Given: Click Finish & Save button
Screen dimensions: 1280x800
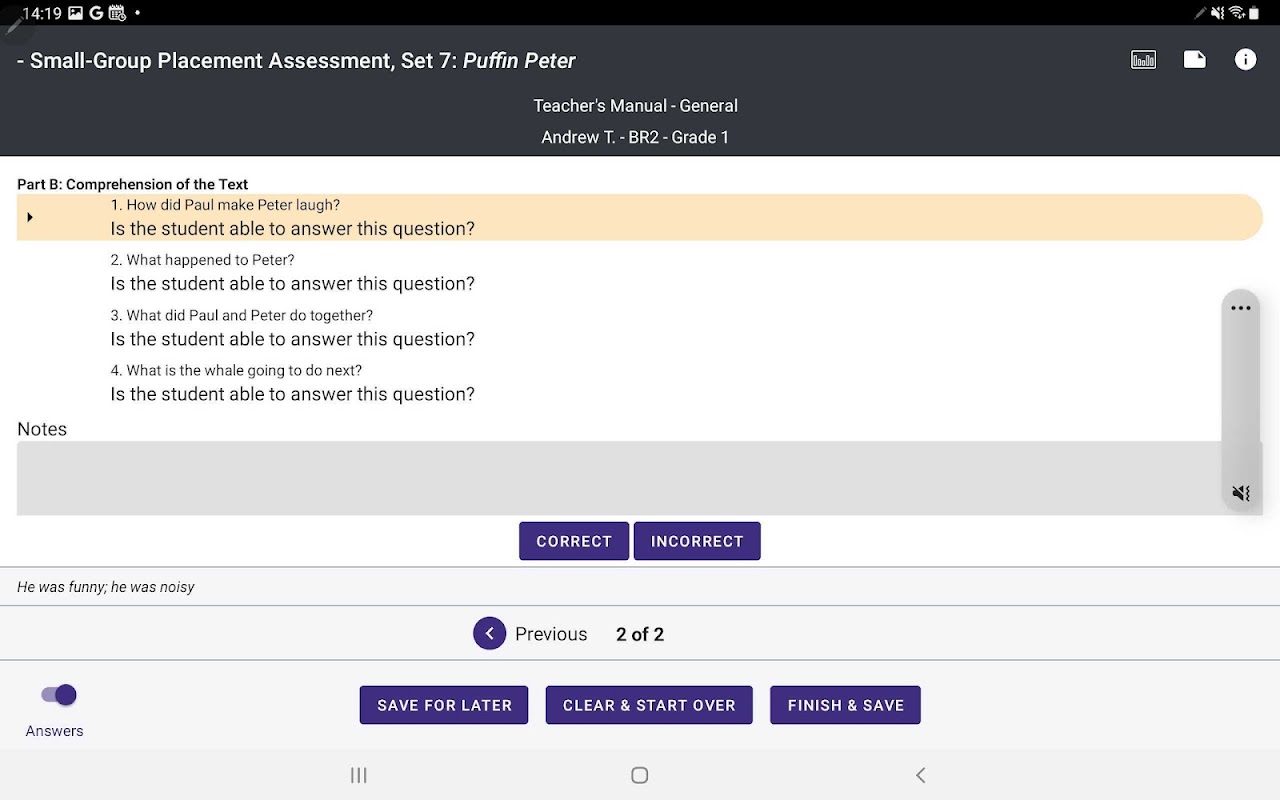Looking at the screenshot, I should [x=845, y=705].
